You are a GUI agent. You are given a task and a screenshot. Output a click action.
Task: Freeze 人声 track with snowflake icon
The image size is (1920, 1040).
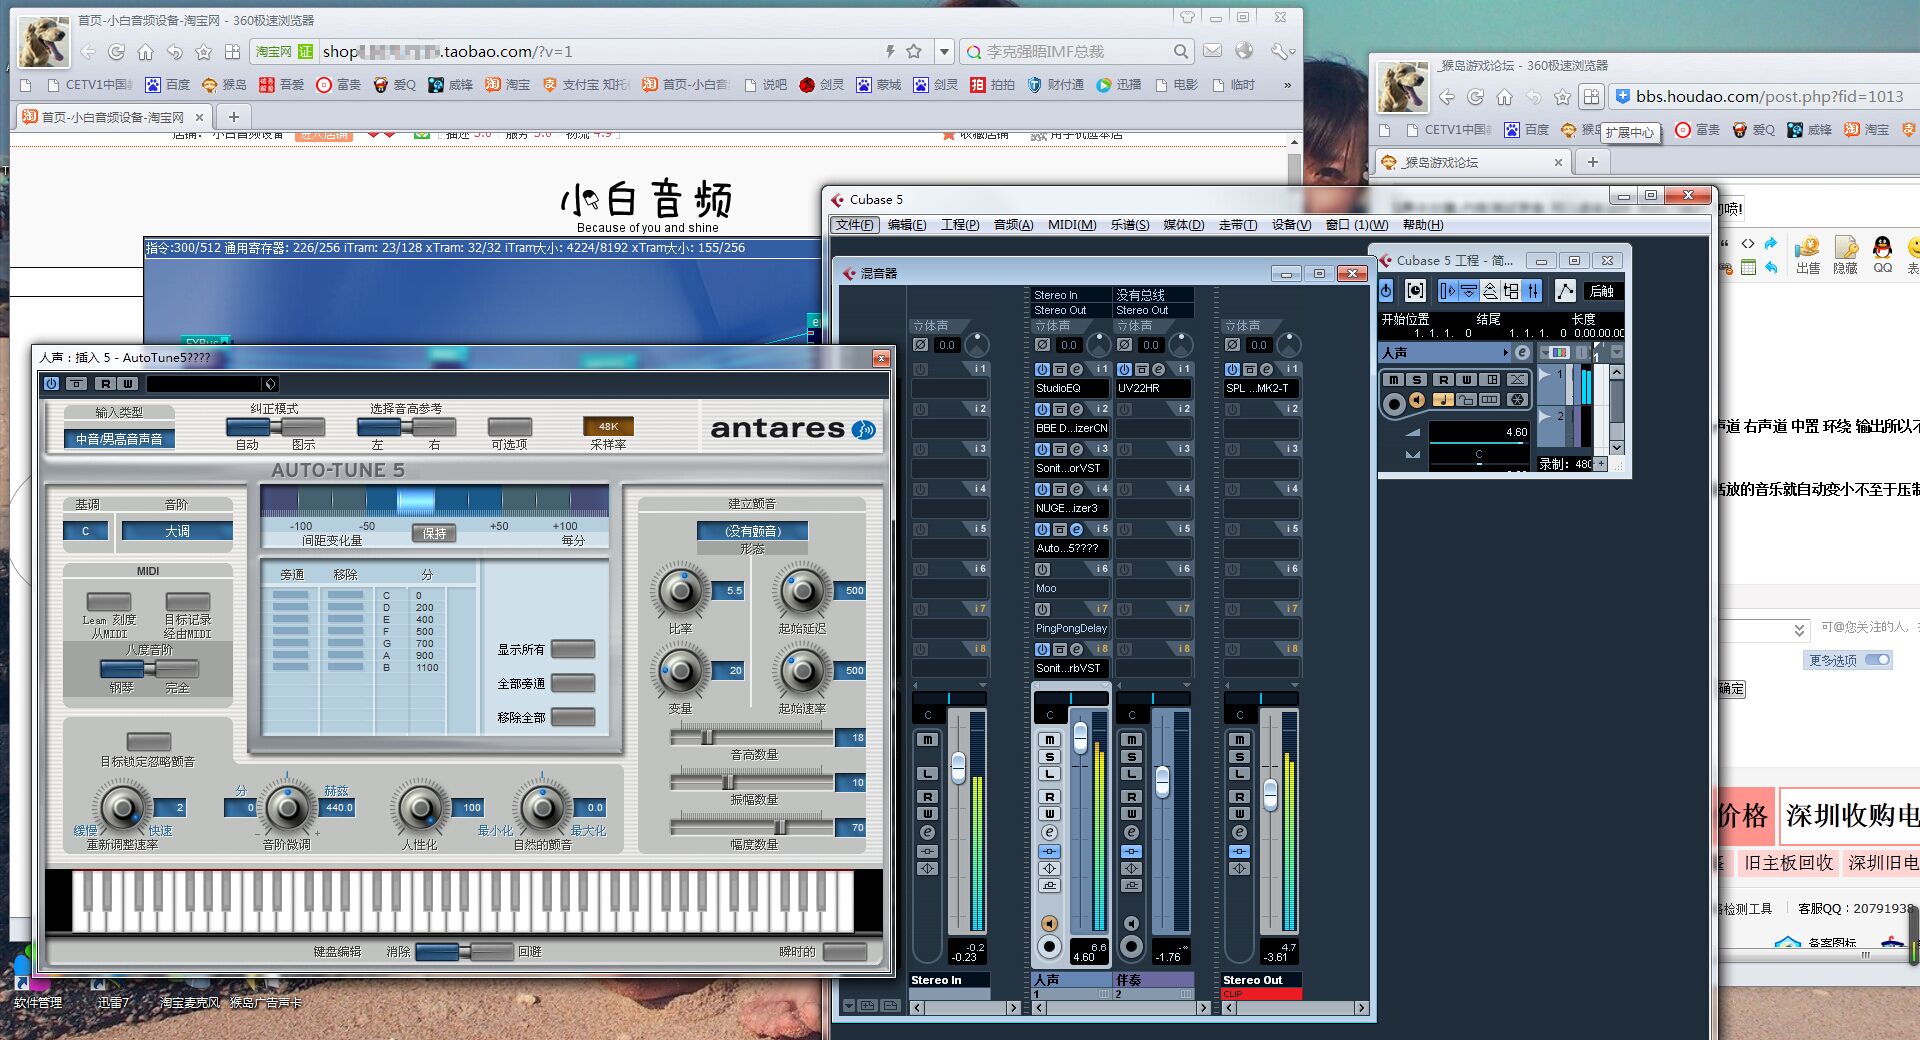[1517, 400]
